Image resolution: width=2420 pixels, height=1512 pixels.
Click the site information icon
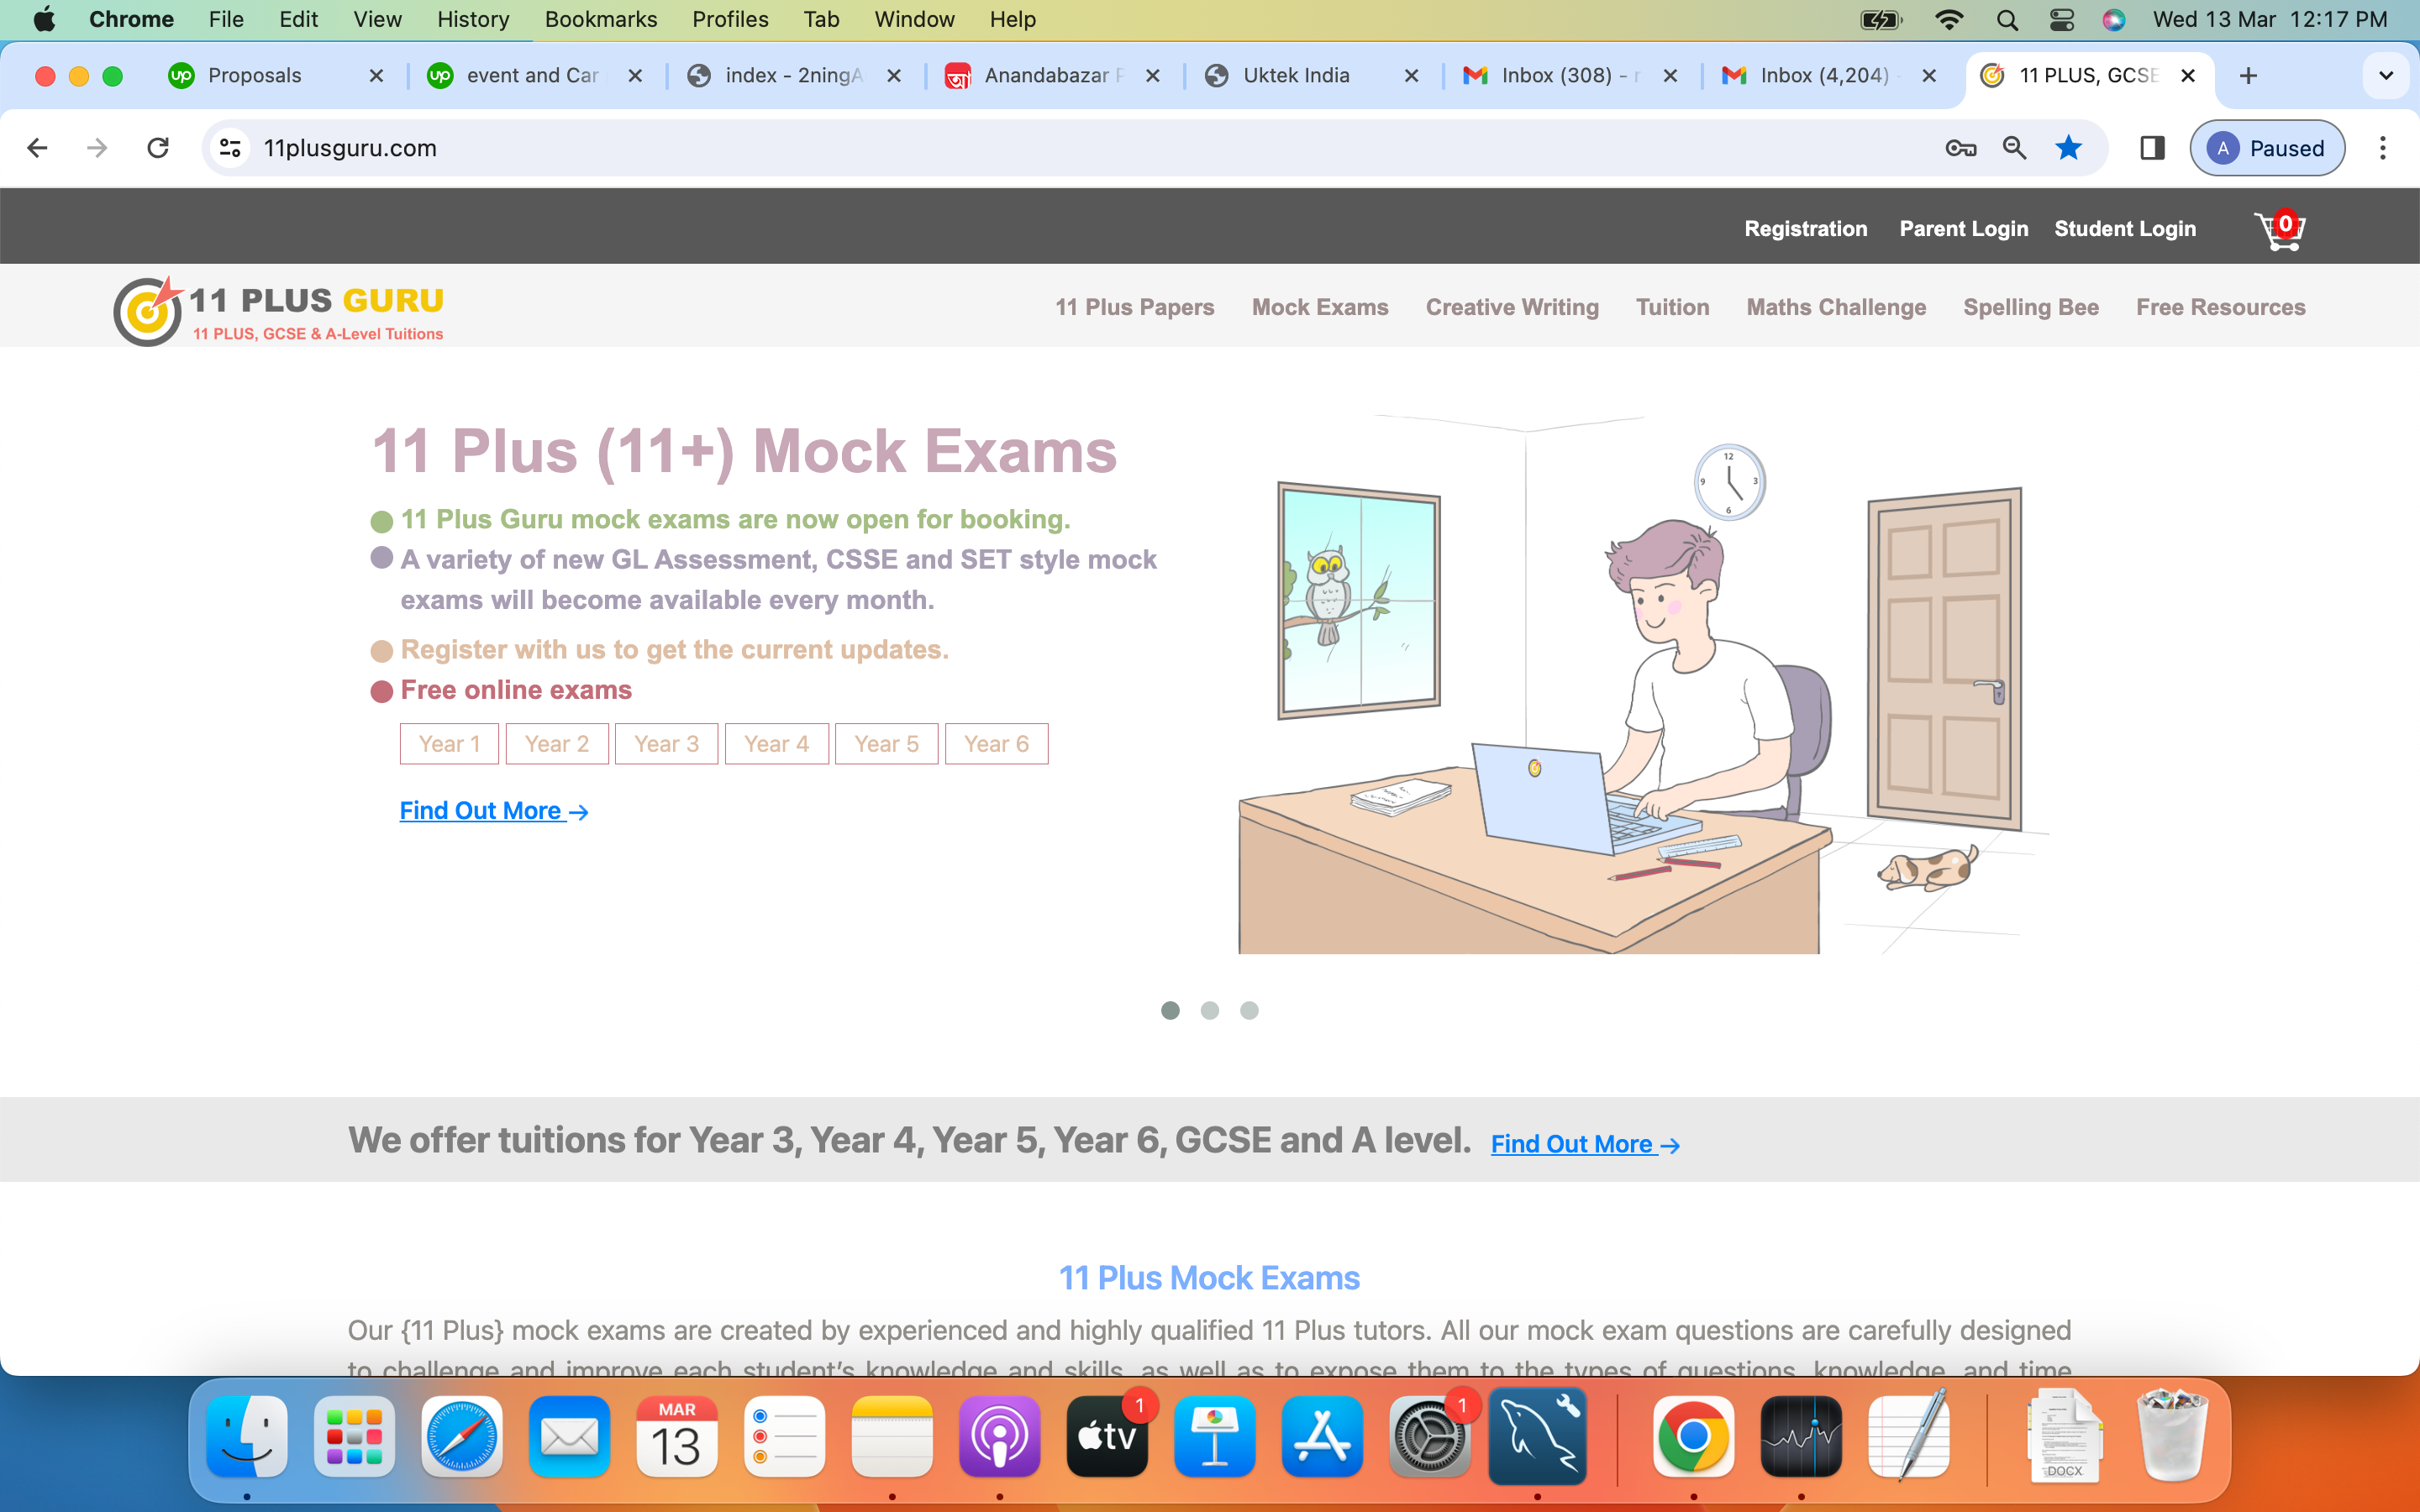tap(230, 148)
